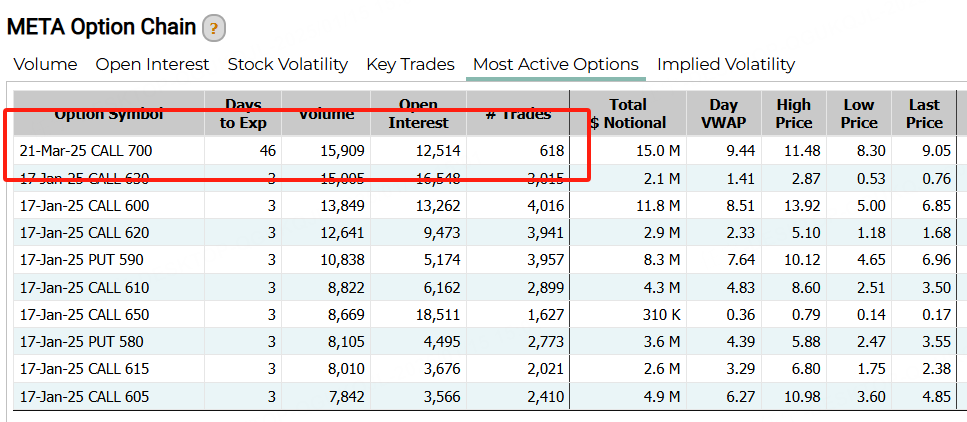
Task: Click the volume value 8,010
Action: coord(347,369)
